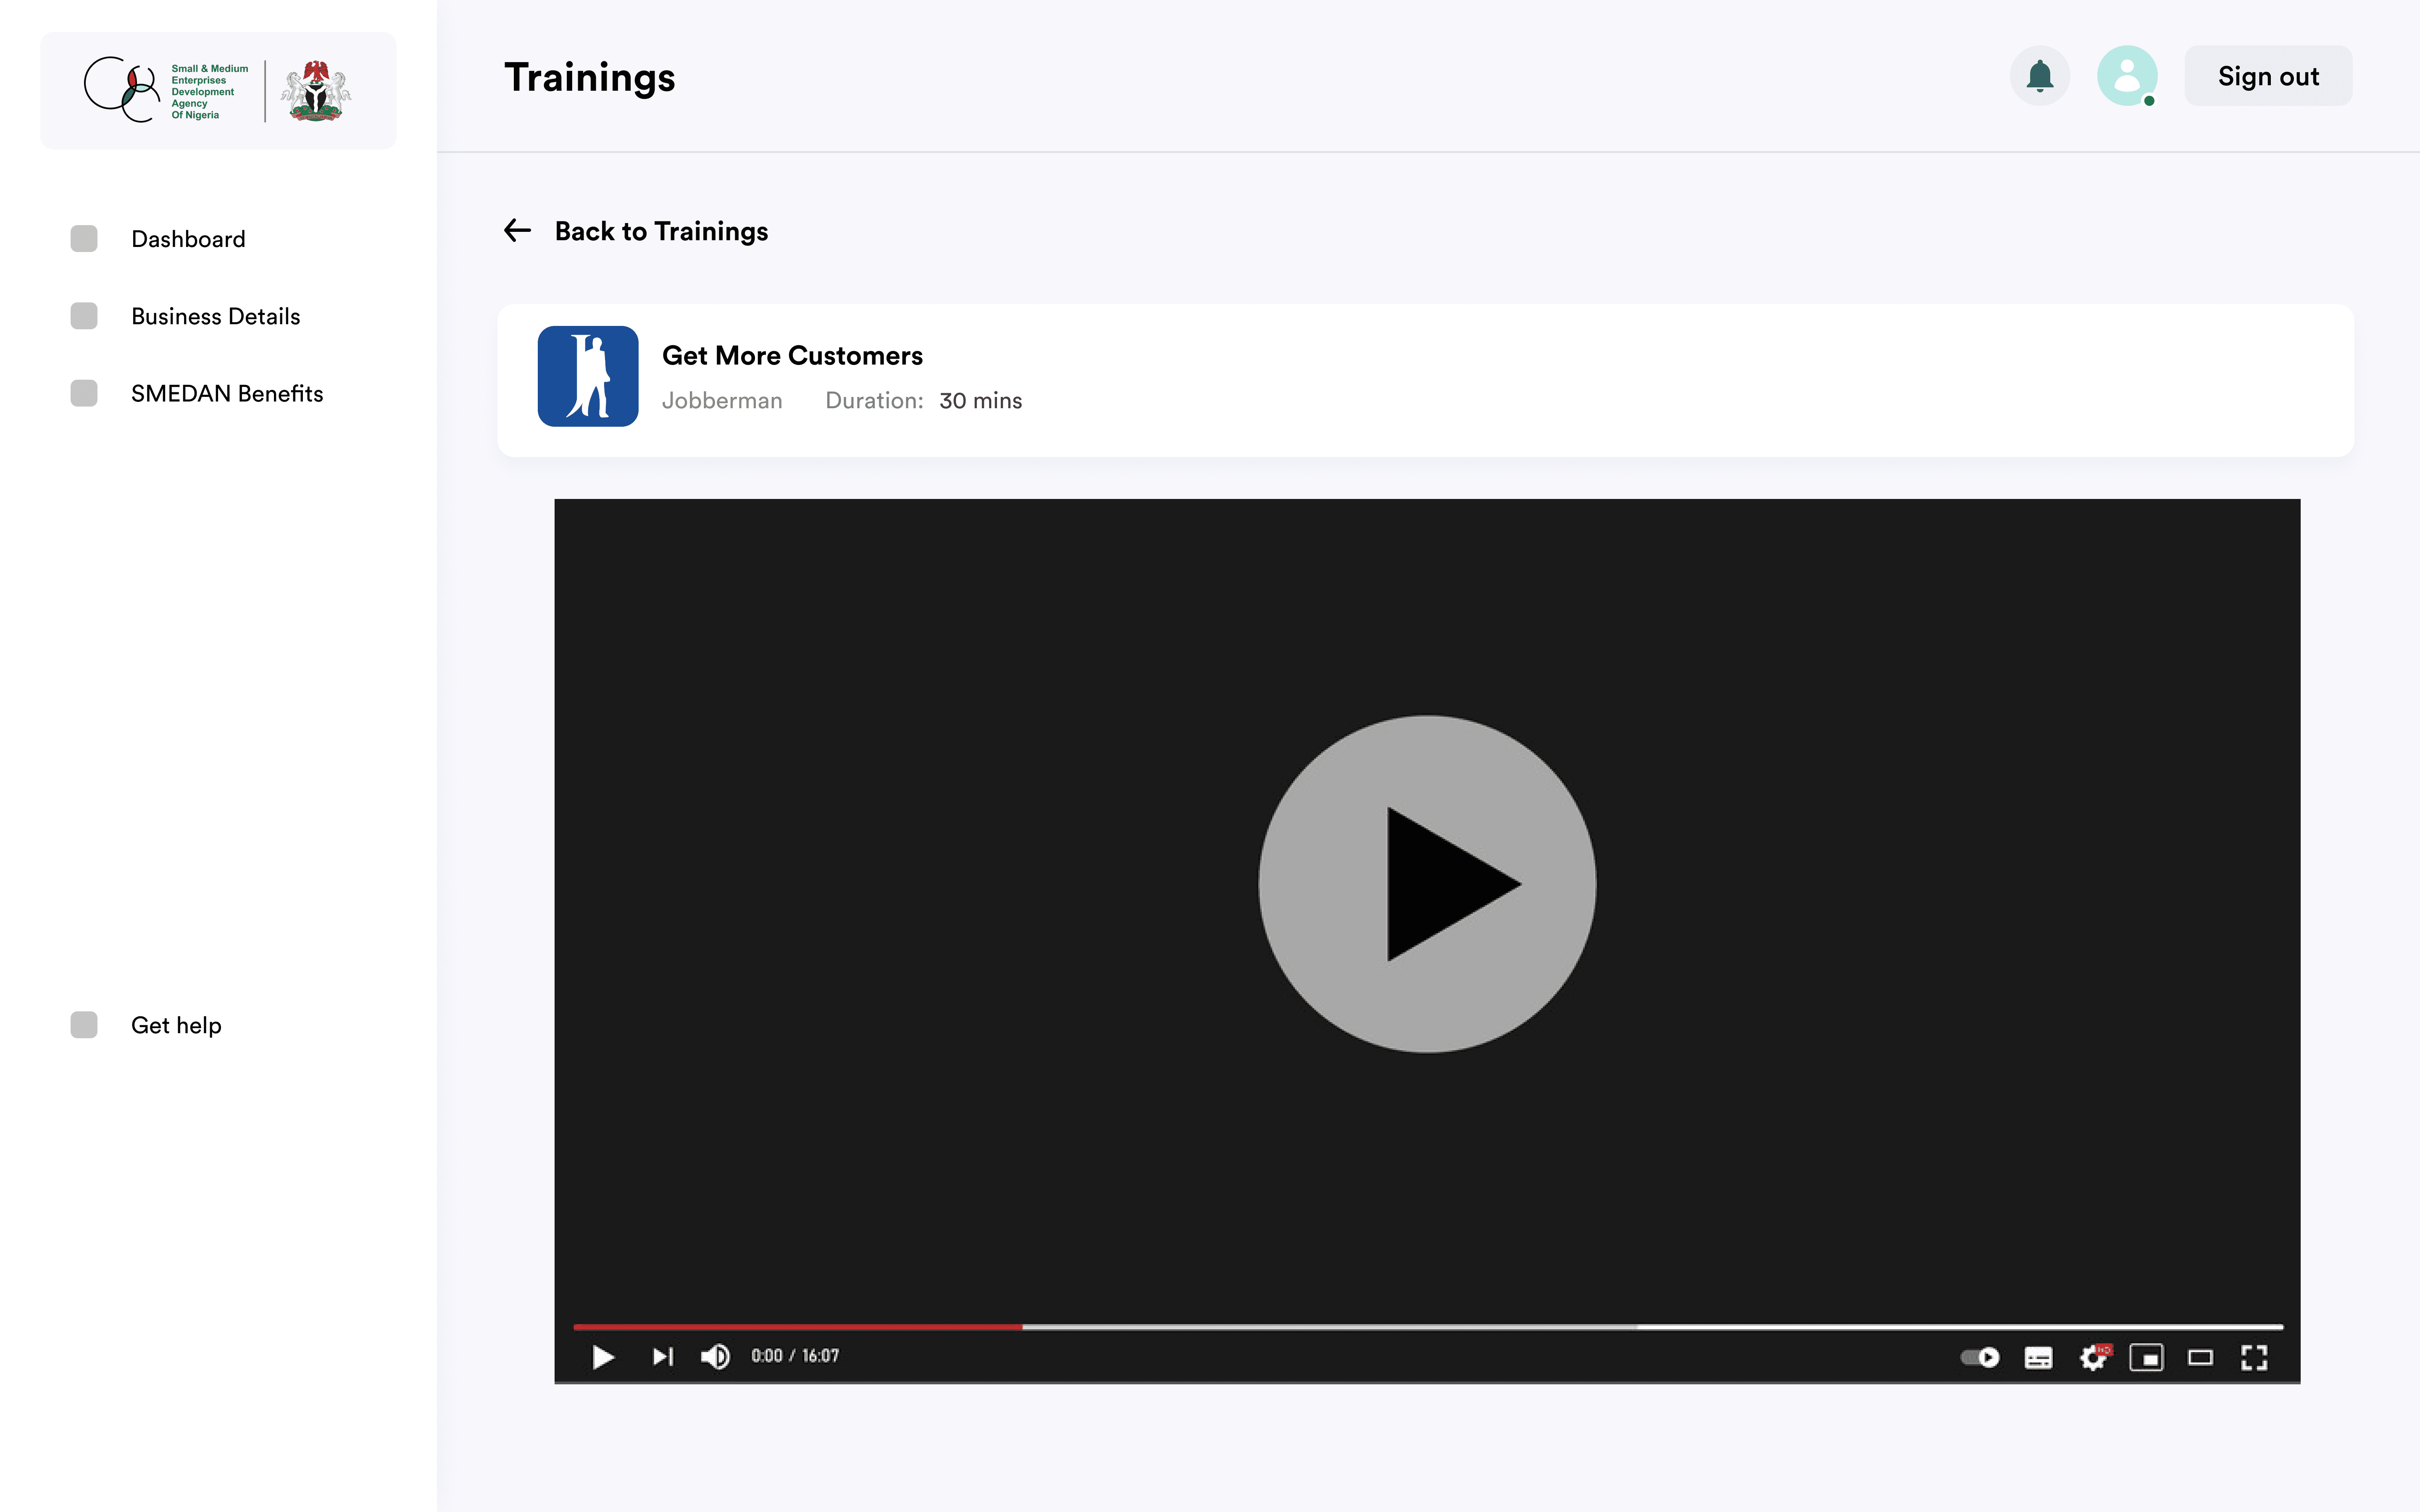Screen dimensions: 2420x1512
Task: Skip to the next video
Action: [662, 1357]
